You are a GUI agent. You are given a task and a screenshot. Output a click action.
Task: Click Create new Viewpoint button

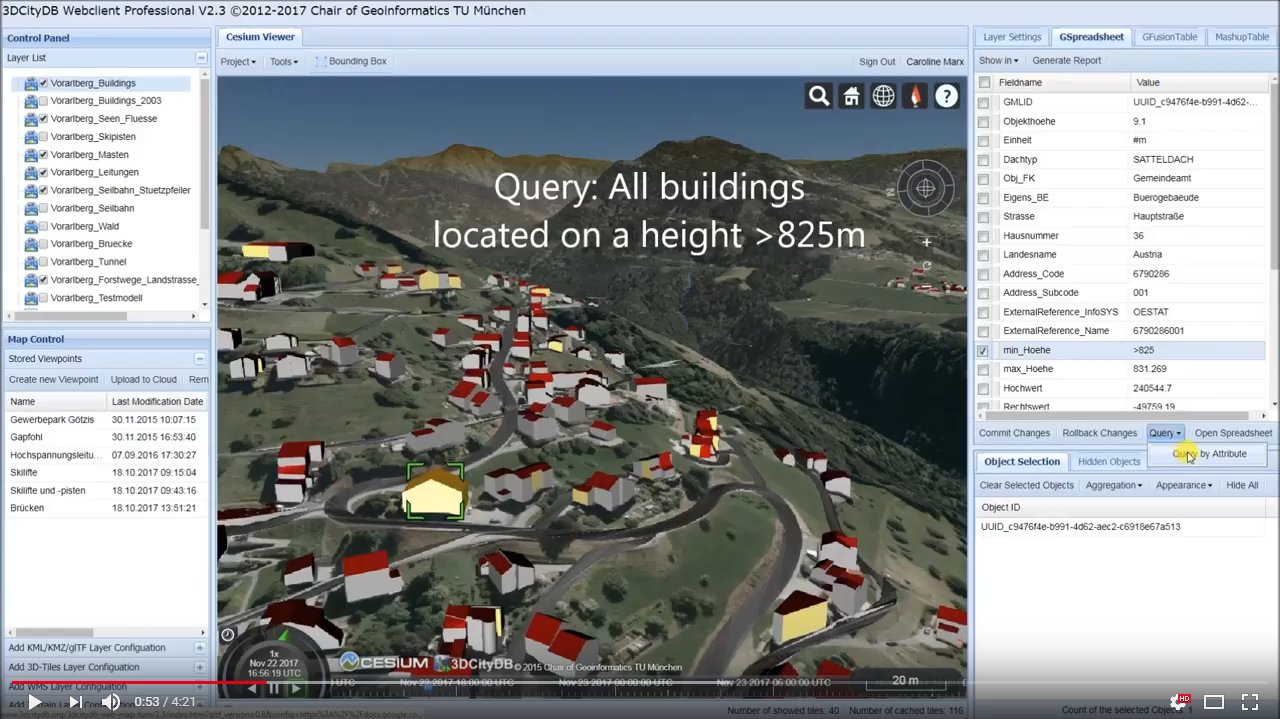pyautogui.click(x=54, y=380)
